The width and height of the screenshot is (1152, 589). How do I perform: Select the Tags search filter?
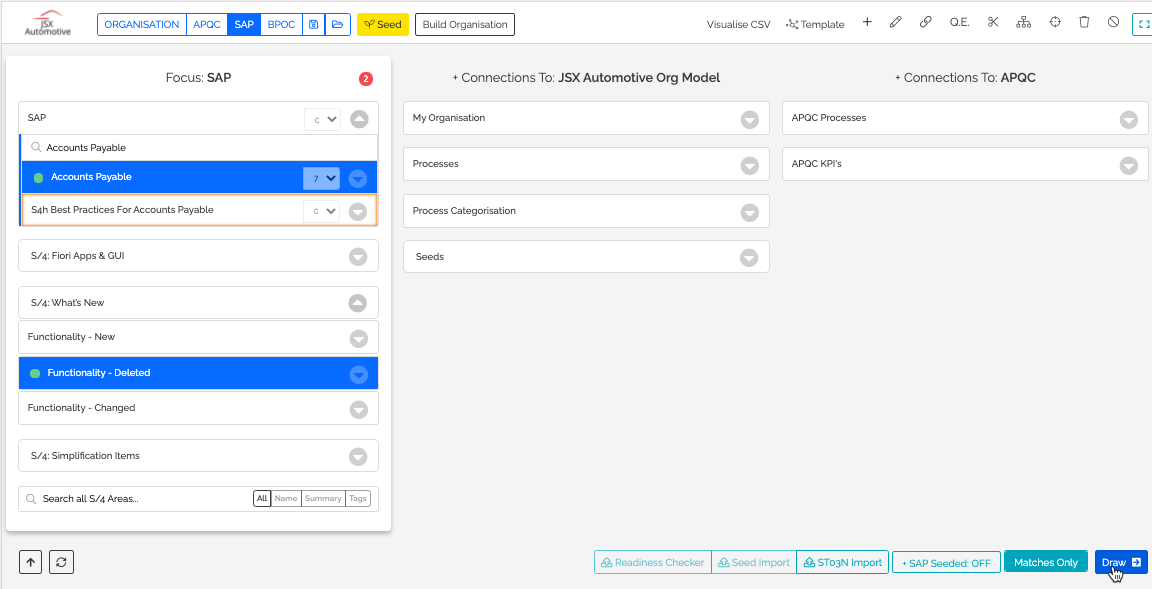[358, 499]
